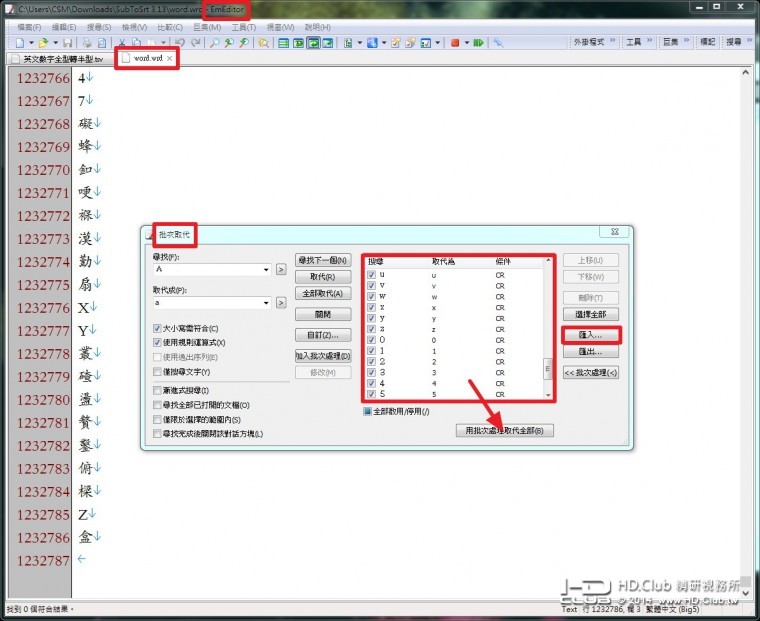Image resolution: width=760 pixels, height=621 pixels.
Task: Open the 檔案(F) menu
Action: [29, 27]
